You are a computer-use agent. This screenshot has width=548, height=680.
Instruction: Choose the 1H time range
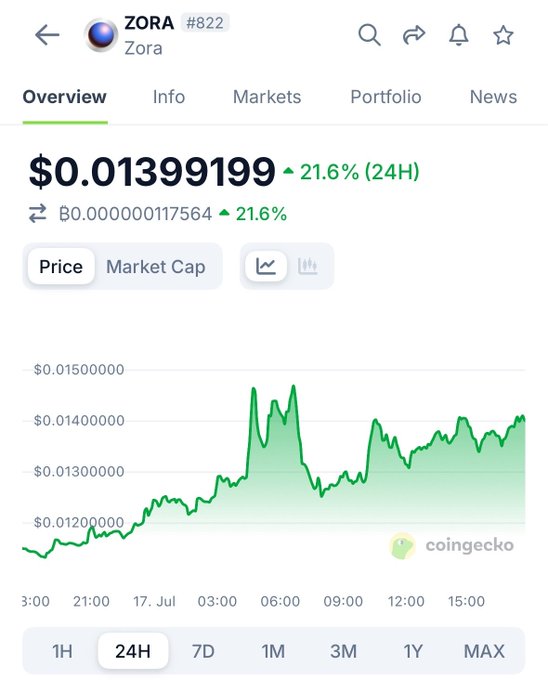click(x=62, y=651)
